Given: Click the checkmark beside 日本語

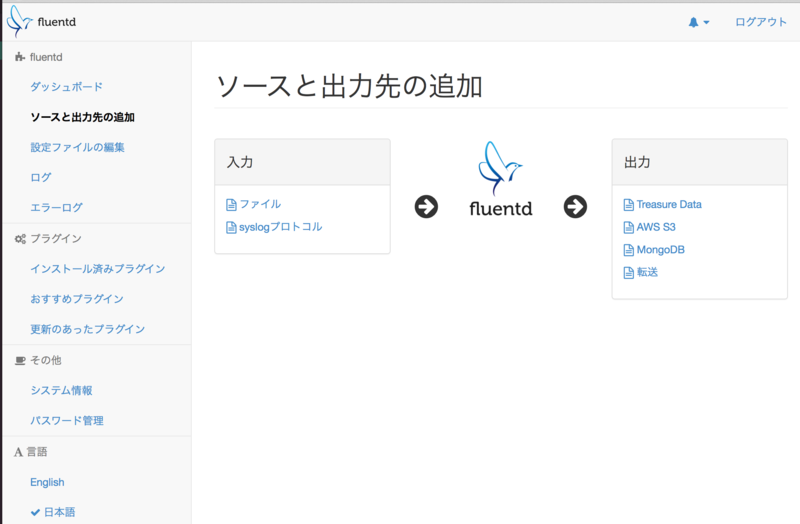Looking at the screenshot, I should pos(35,512).
